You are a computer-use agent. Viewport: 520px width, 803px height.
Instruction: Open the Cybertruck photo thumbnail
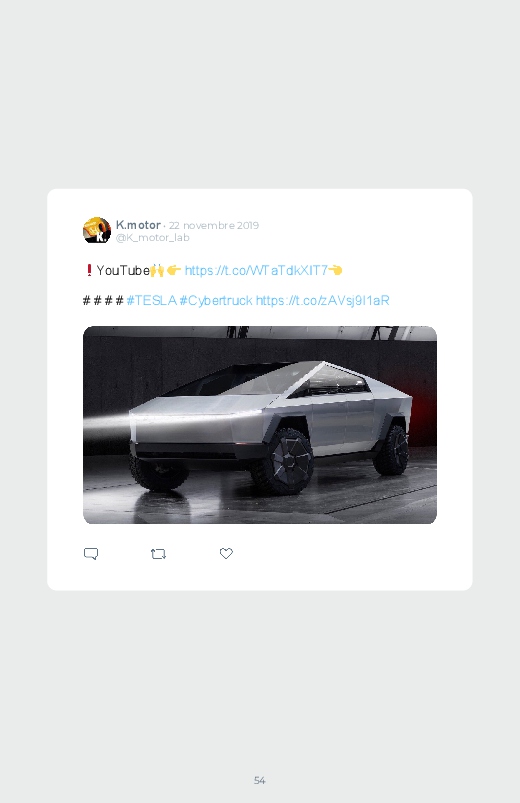260,425
